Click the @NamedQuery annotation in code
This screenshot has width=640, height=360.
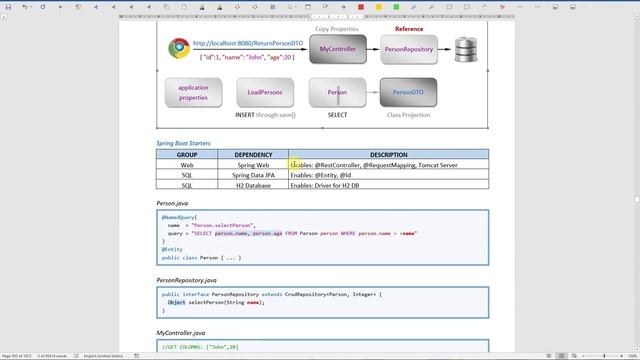pos(179,218)
